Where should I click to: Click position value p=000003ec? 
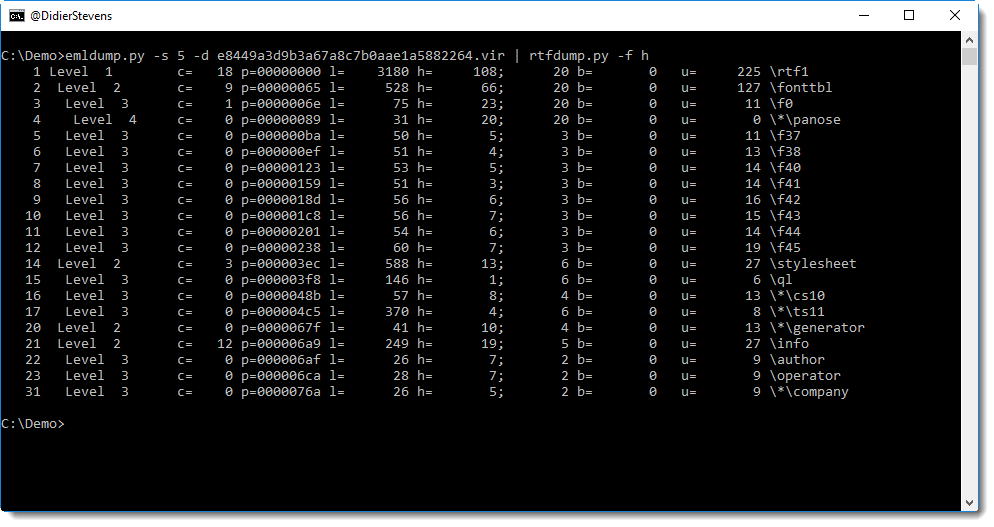point(281,264)
